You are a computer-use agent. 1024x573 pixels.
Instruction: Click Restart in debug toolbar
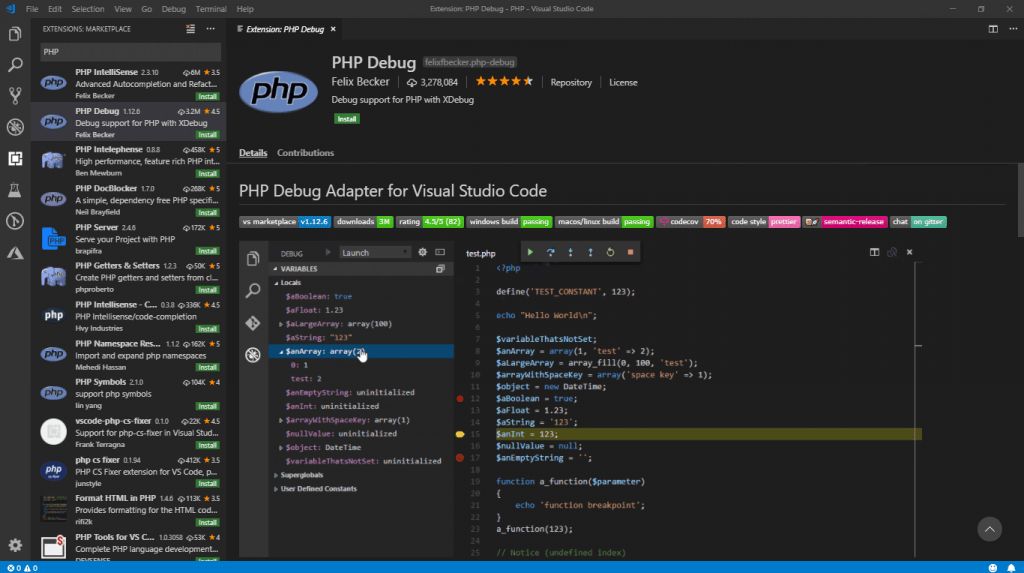click(610, 252)
